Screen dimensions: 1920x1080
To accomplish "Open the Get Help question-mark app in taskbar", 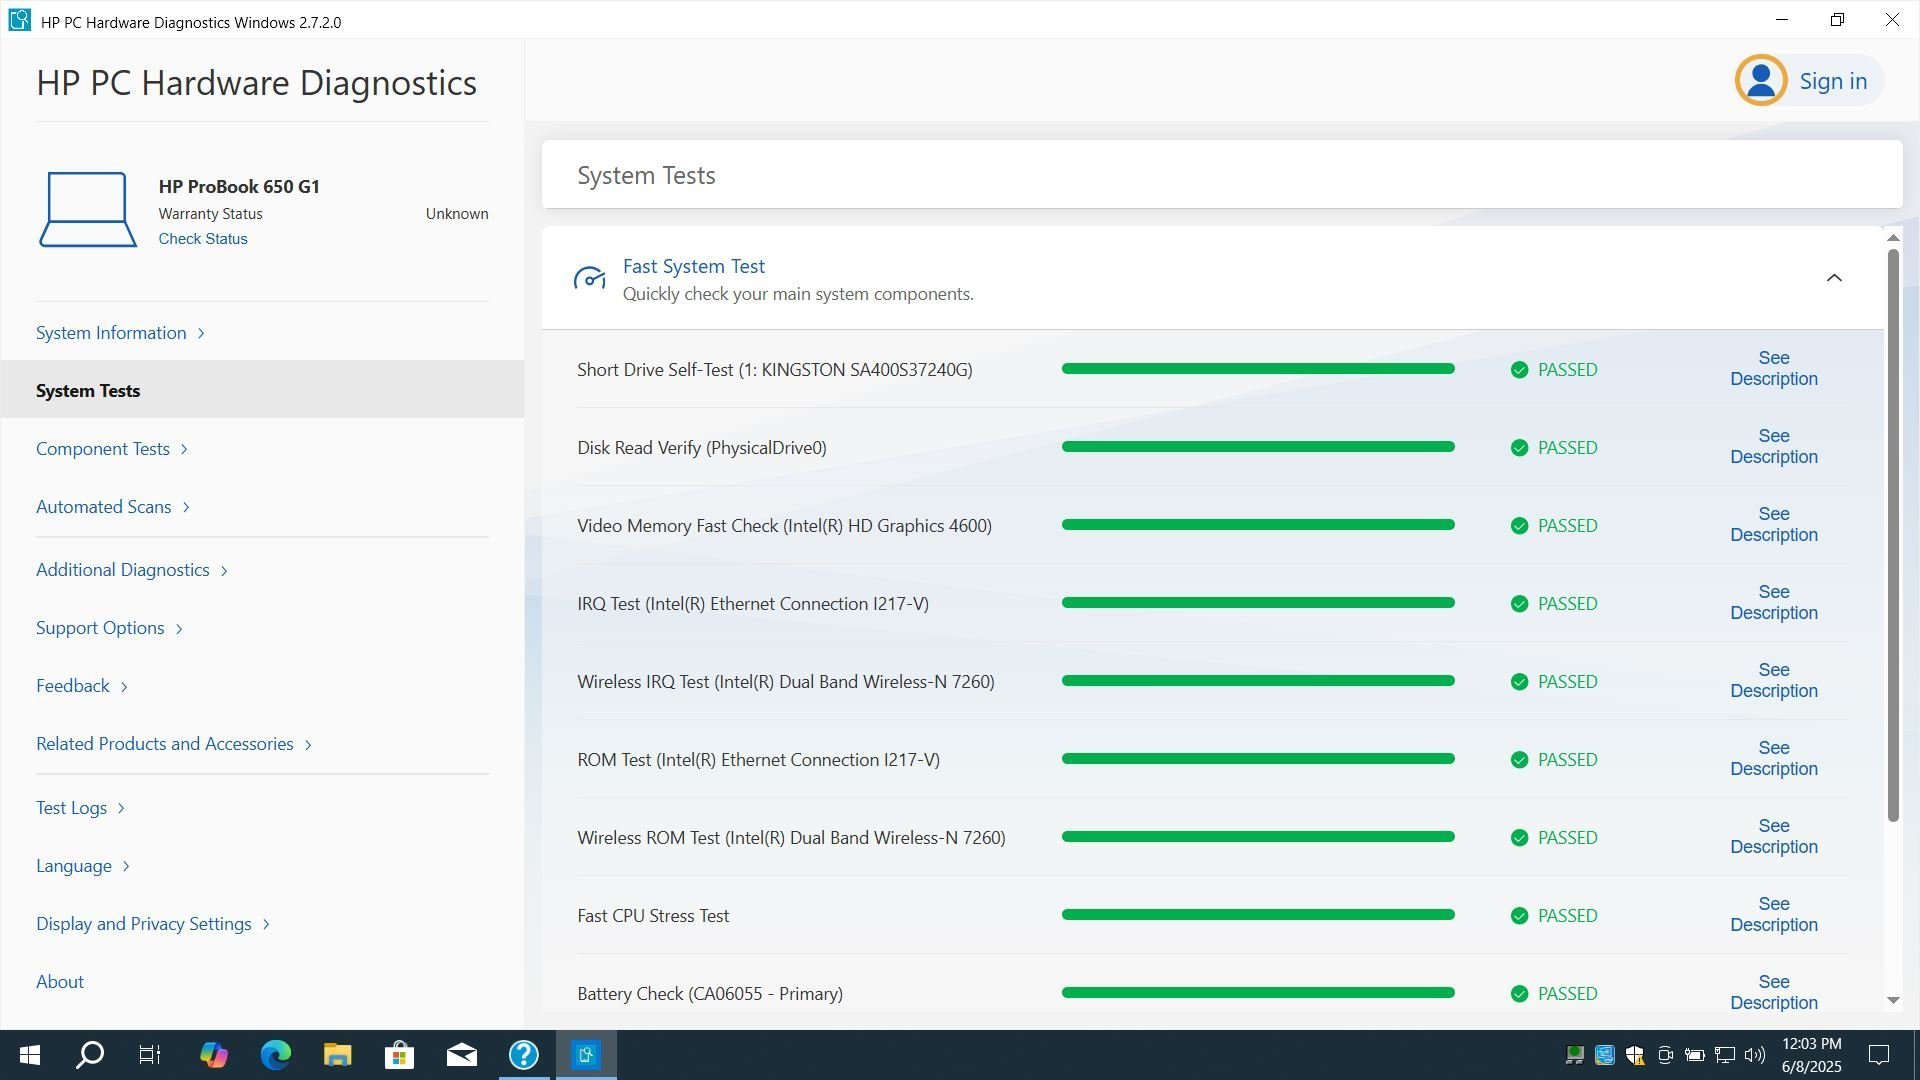I will click(524, 1055).
